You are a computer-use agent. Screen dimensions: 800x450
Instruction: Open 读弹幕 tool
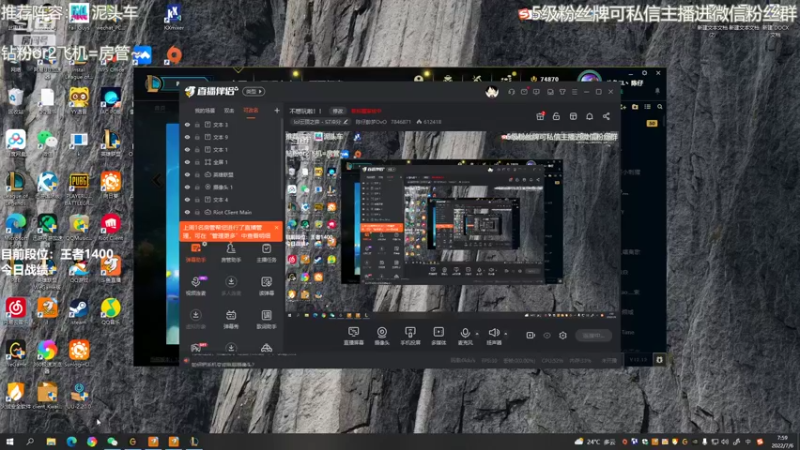coord(266,286)
